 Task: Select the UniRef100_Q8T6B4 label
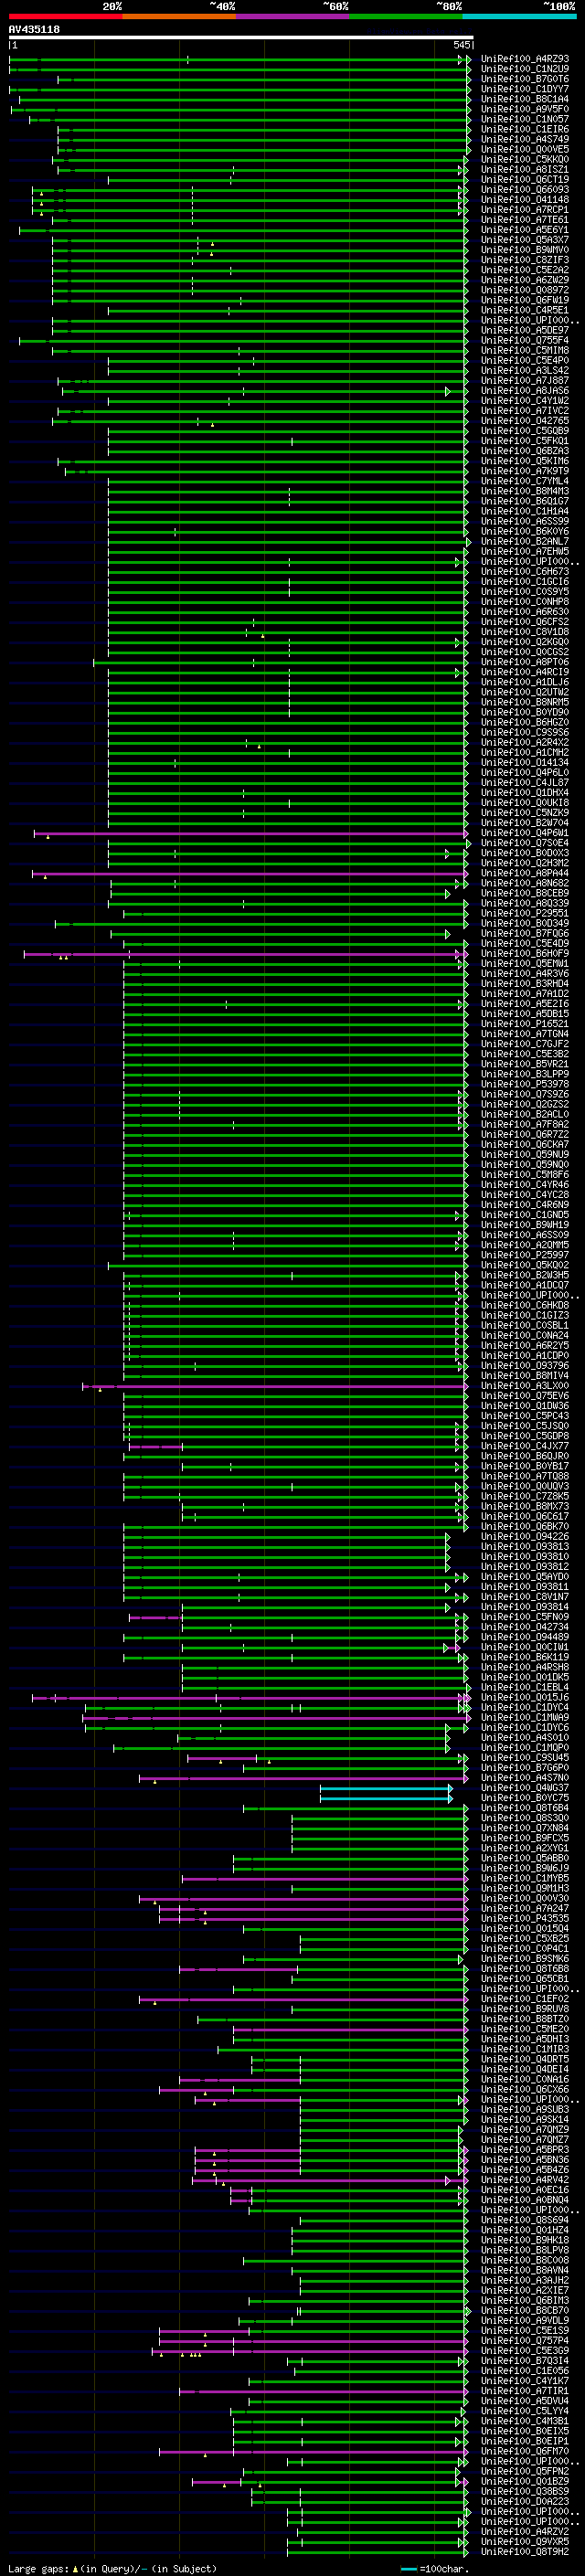(x=525, y=1807)
